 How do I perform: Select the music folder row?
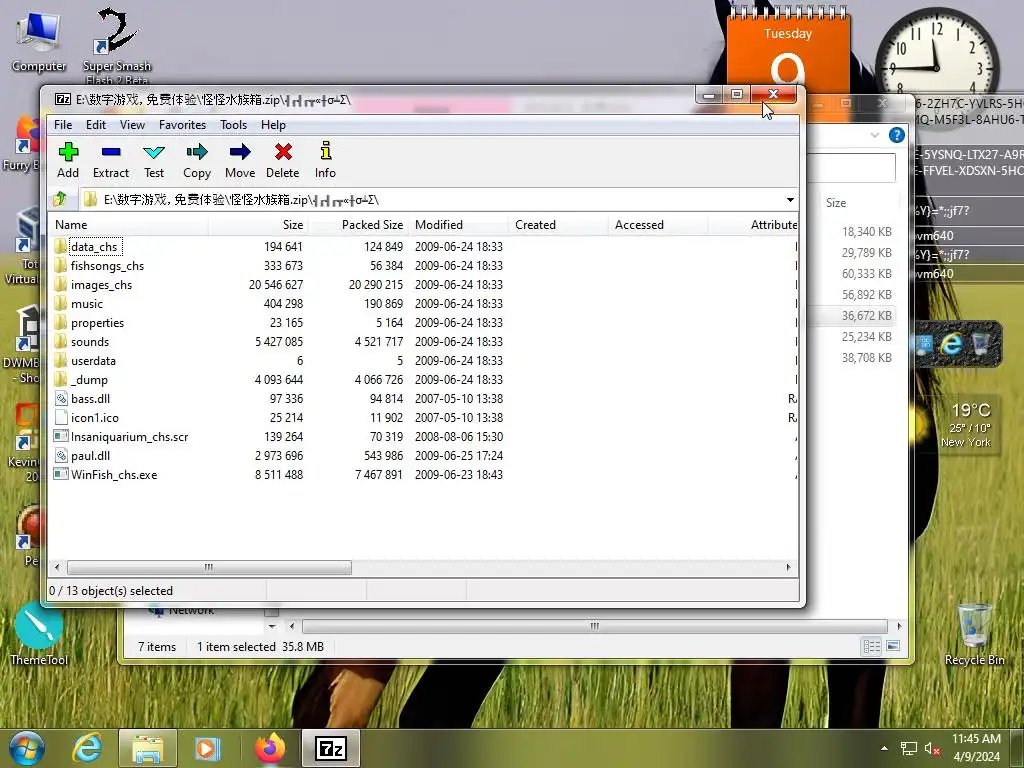[423, 304]
